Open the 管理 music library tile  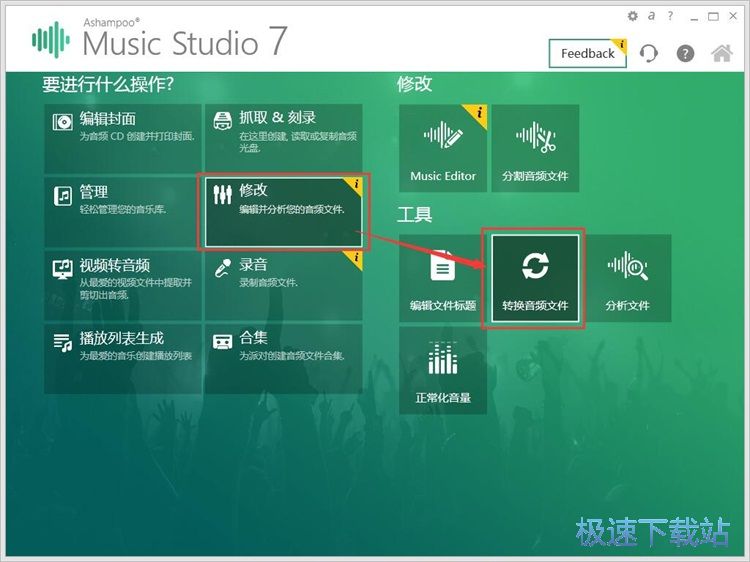[x=122, y=212]
